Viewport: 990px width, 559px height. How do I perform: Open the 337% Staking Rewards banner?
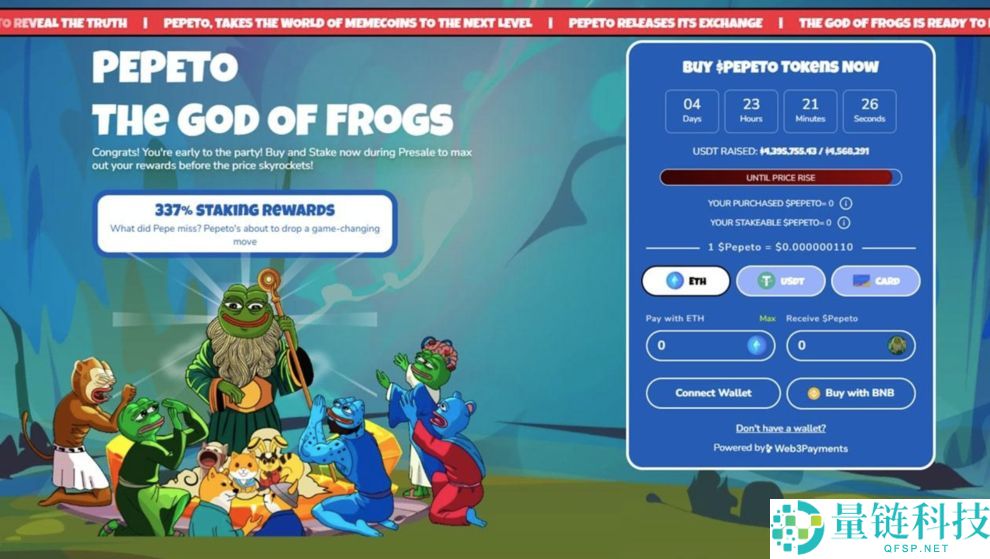tap(245, 224)
